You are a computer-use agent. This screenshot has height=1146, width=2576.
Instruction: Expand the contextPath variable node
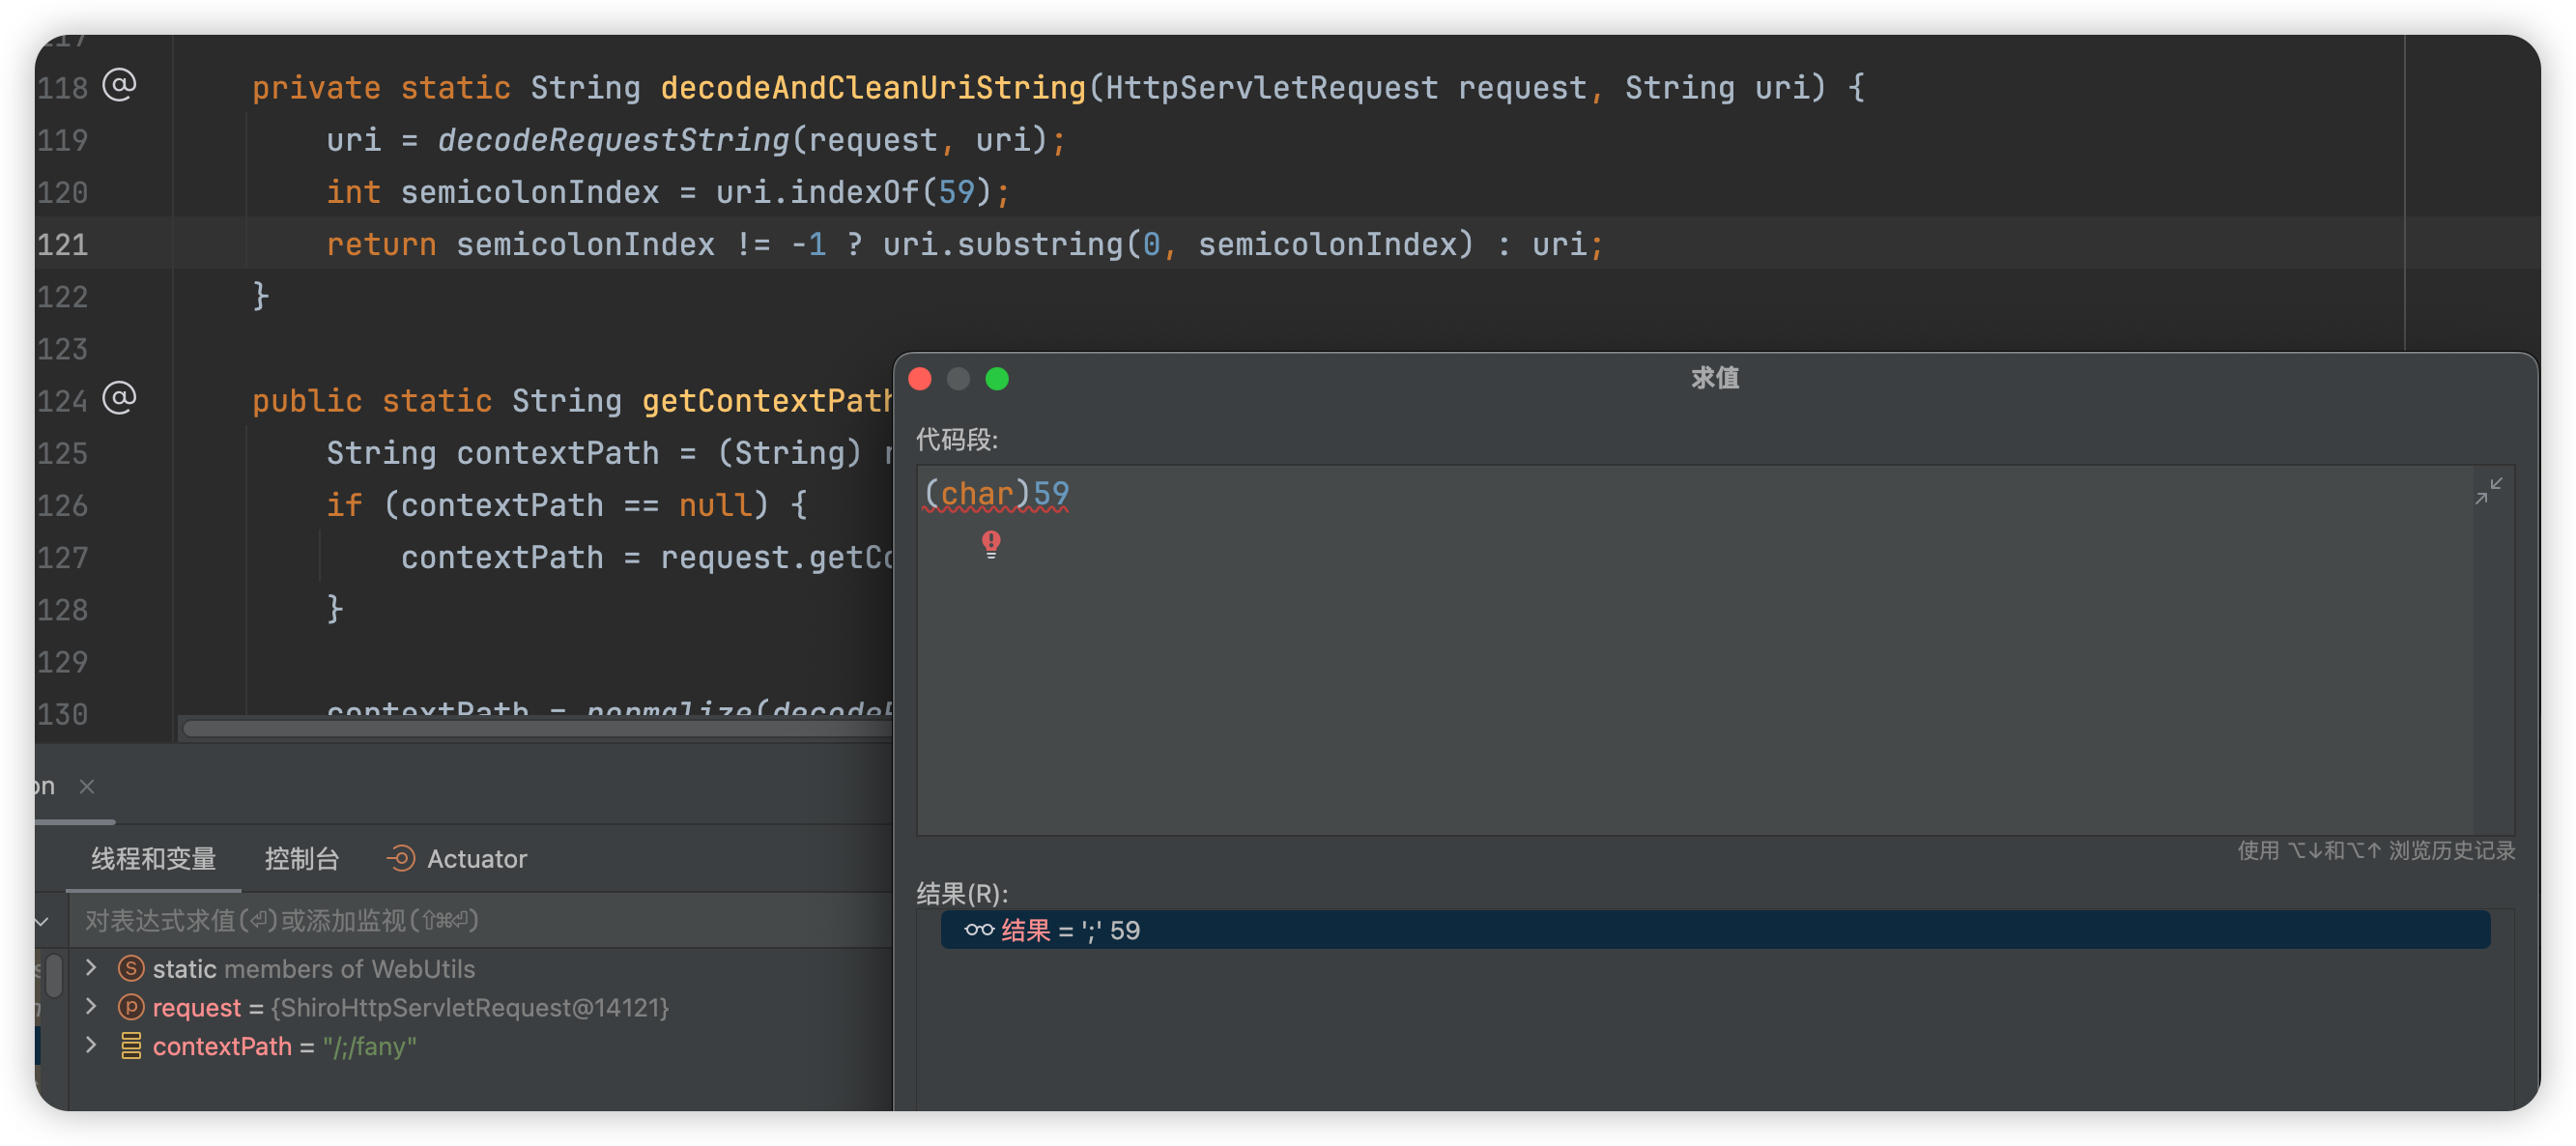(91, 1045)
